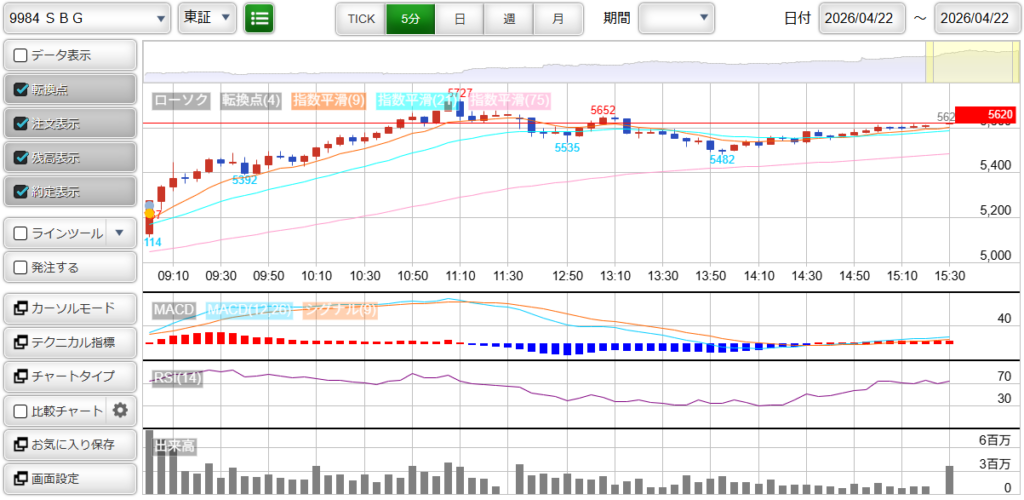This screenshot has width=1024, height=500.
Task: Open テクニカル指標 settings popup
Action: coord(69,342)
